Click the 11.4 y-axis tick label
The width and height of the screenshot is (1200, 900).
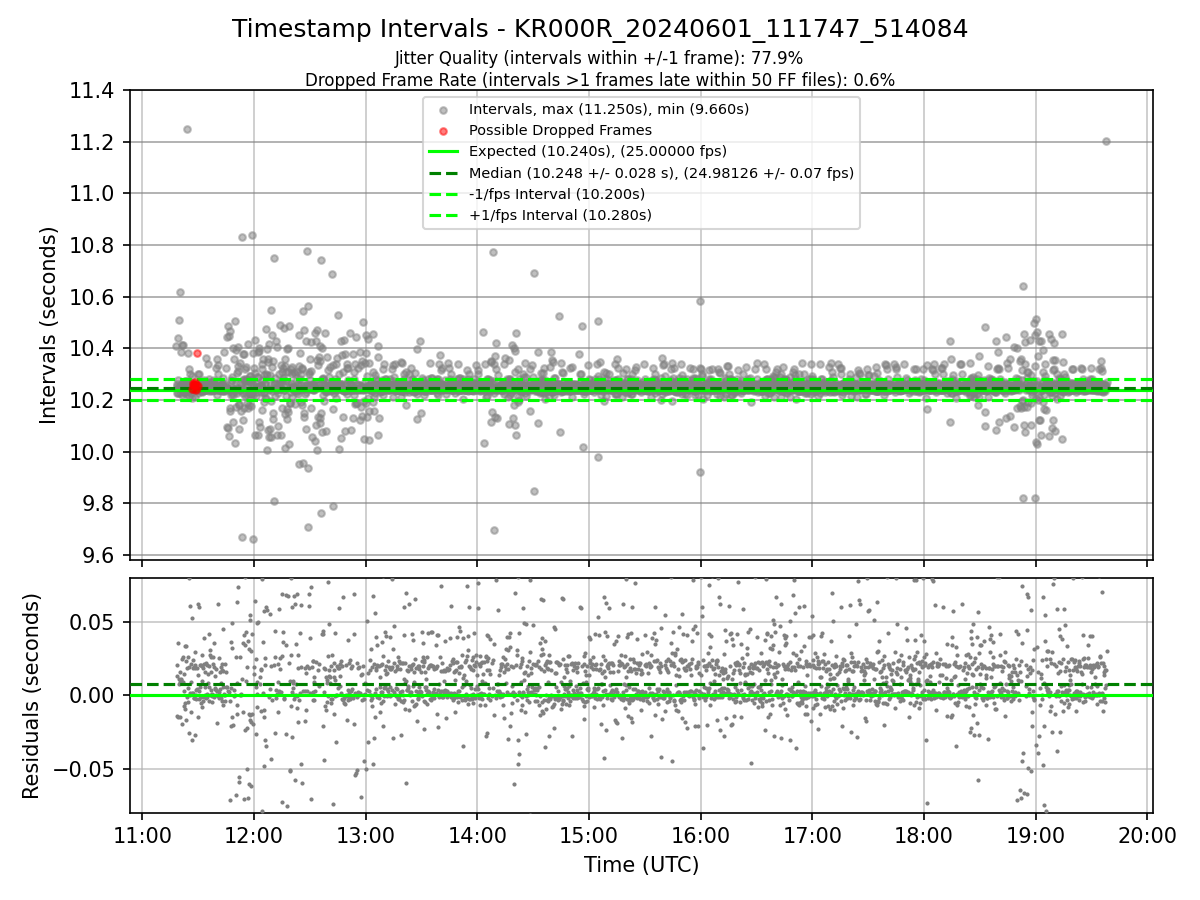coord(94,91)
